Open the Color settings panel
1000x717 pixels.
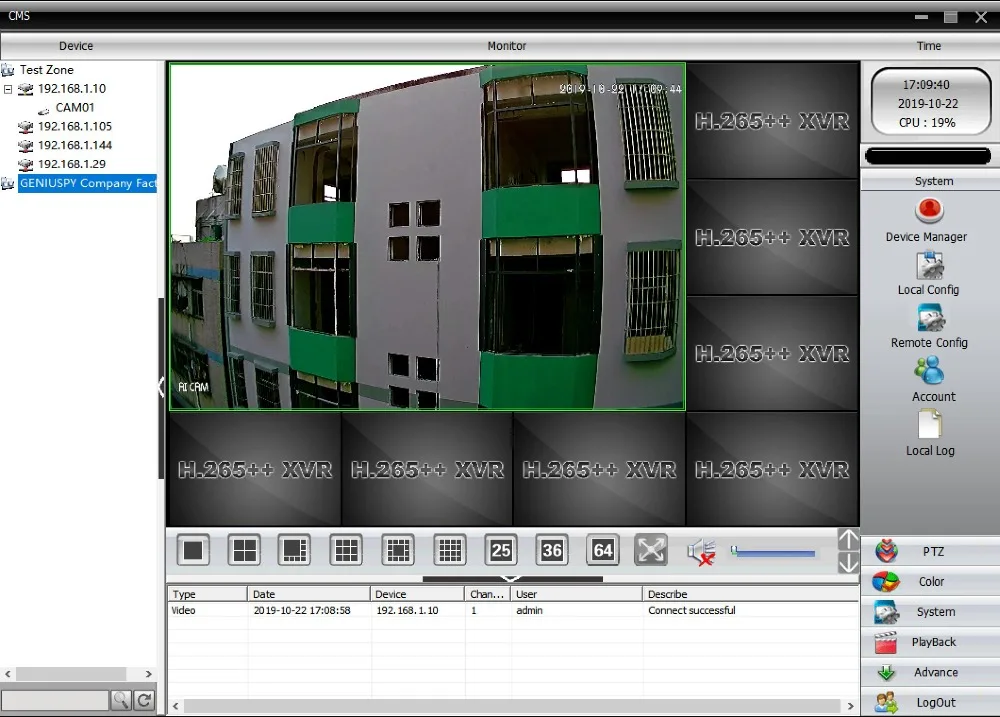930,581
